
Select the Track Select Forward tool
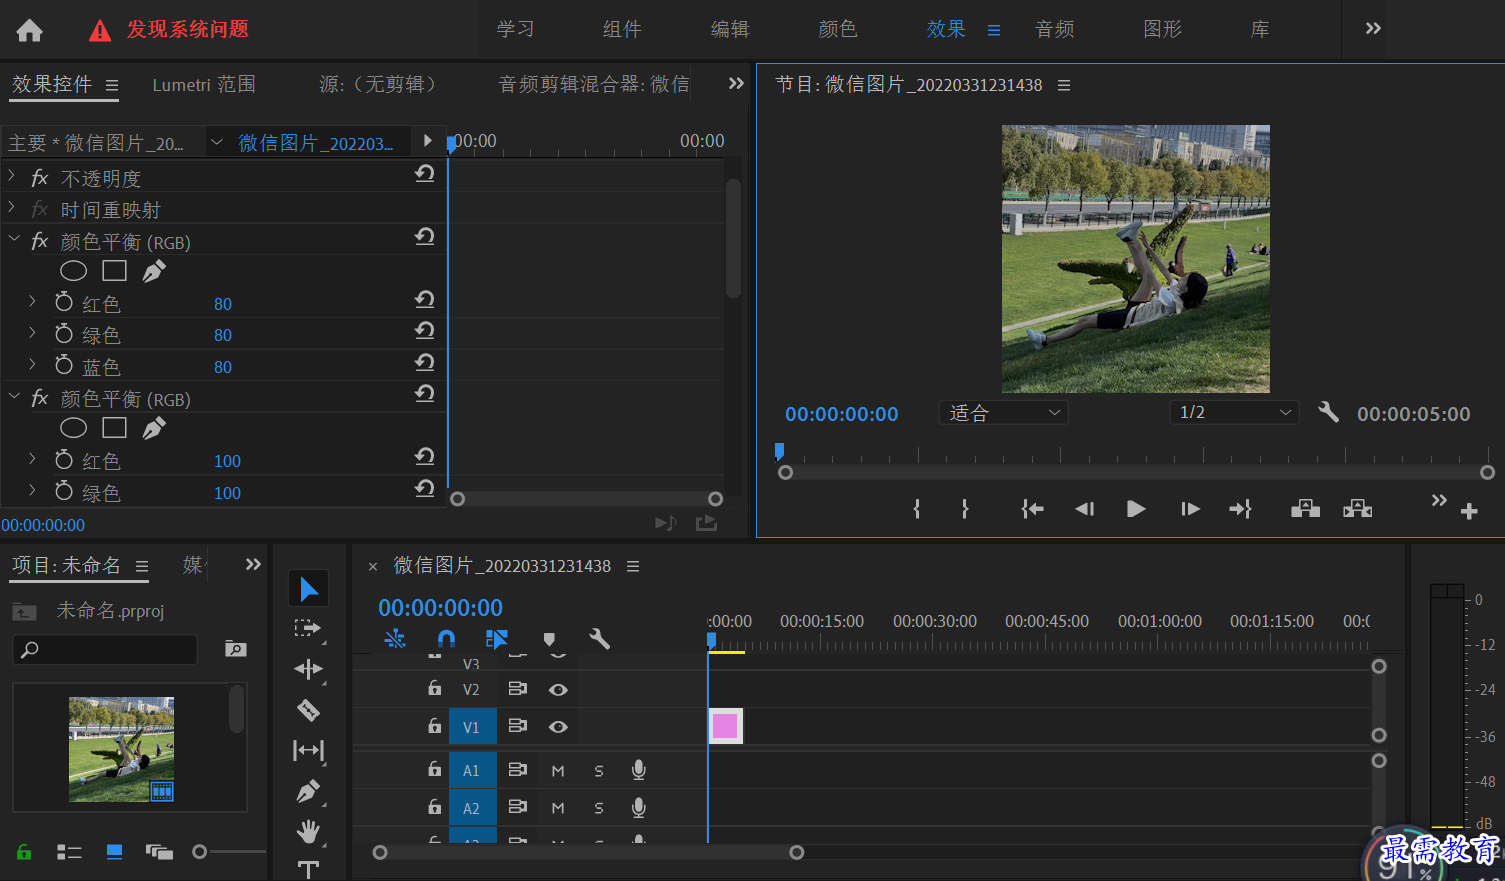coord(308,629)
